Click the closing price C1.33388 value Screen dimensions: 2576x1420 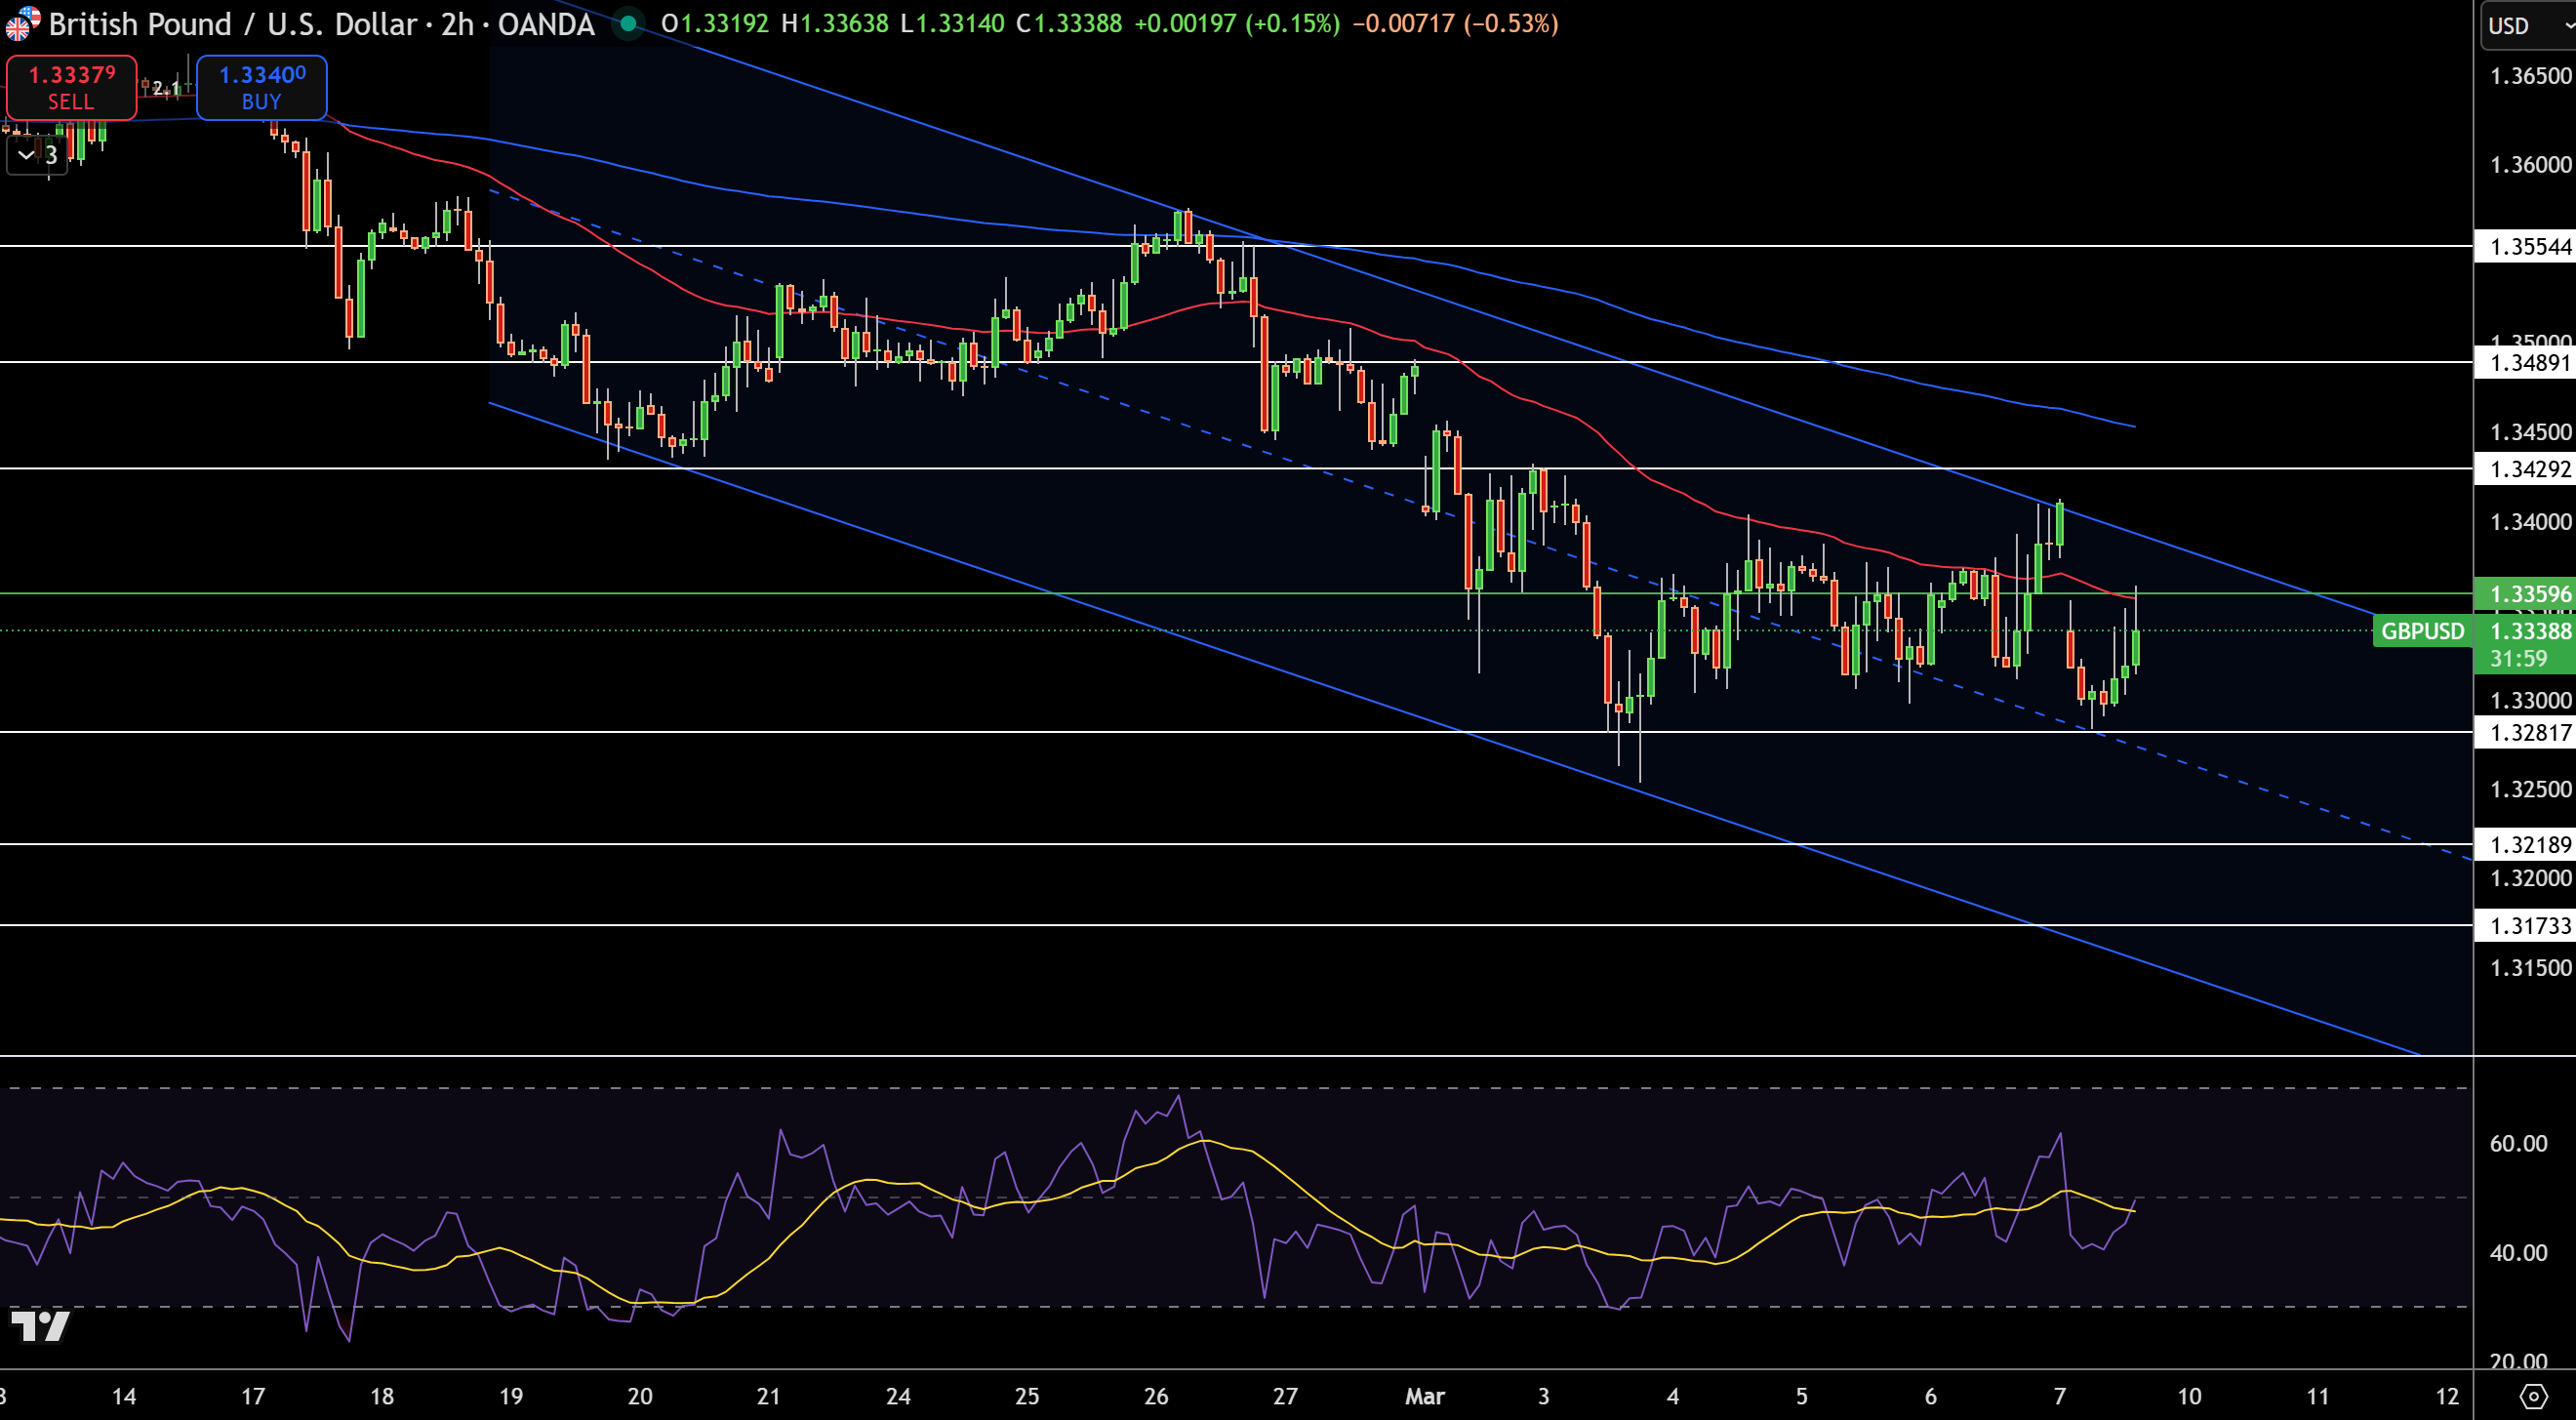click(x=1069, y=23)
